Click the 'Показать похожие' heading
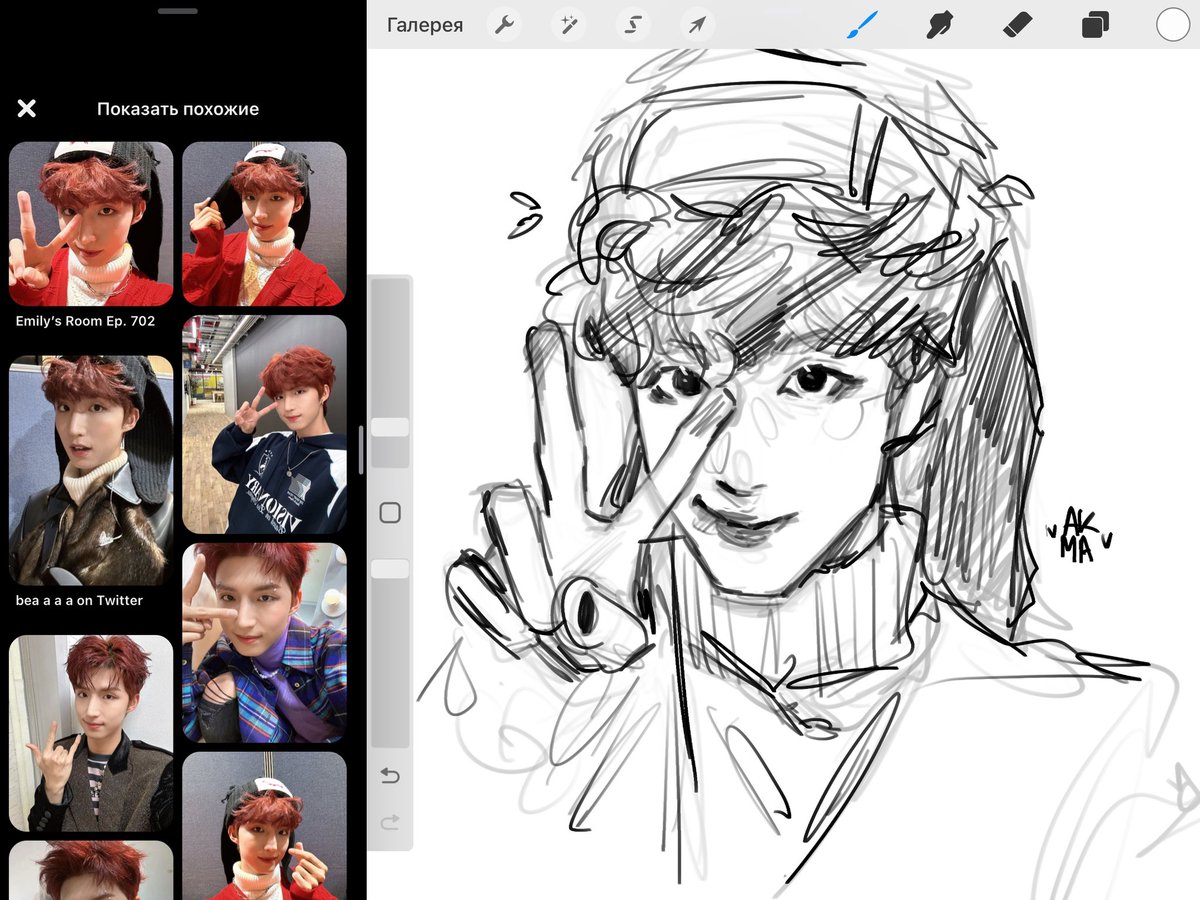The width and height of the screenshot is (1200, 900). [178, 109]
